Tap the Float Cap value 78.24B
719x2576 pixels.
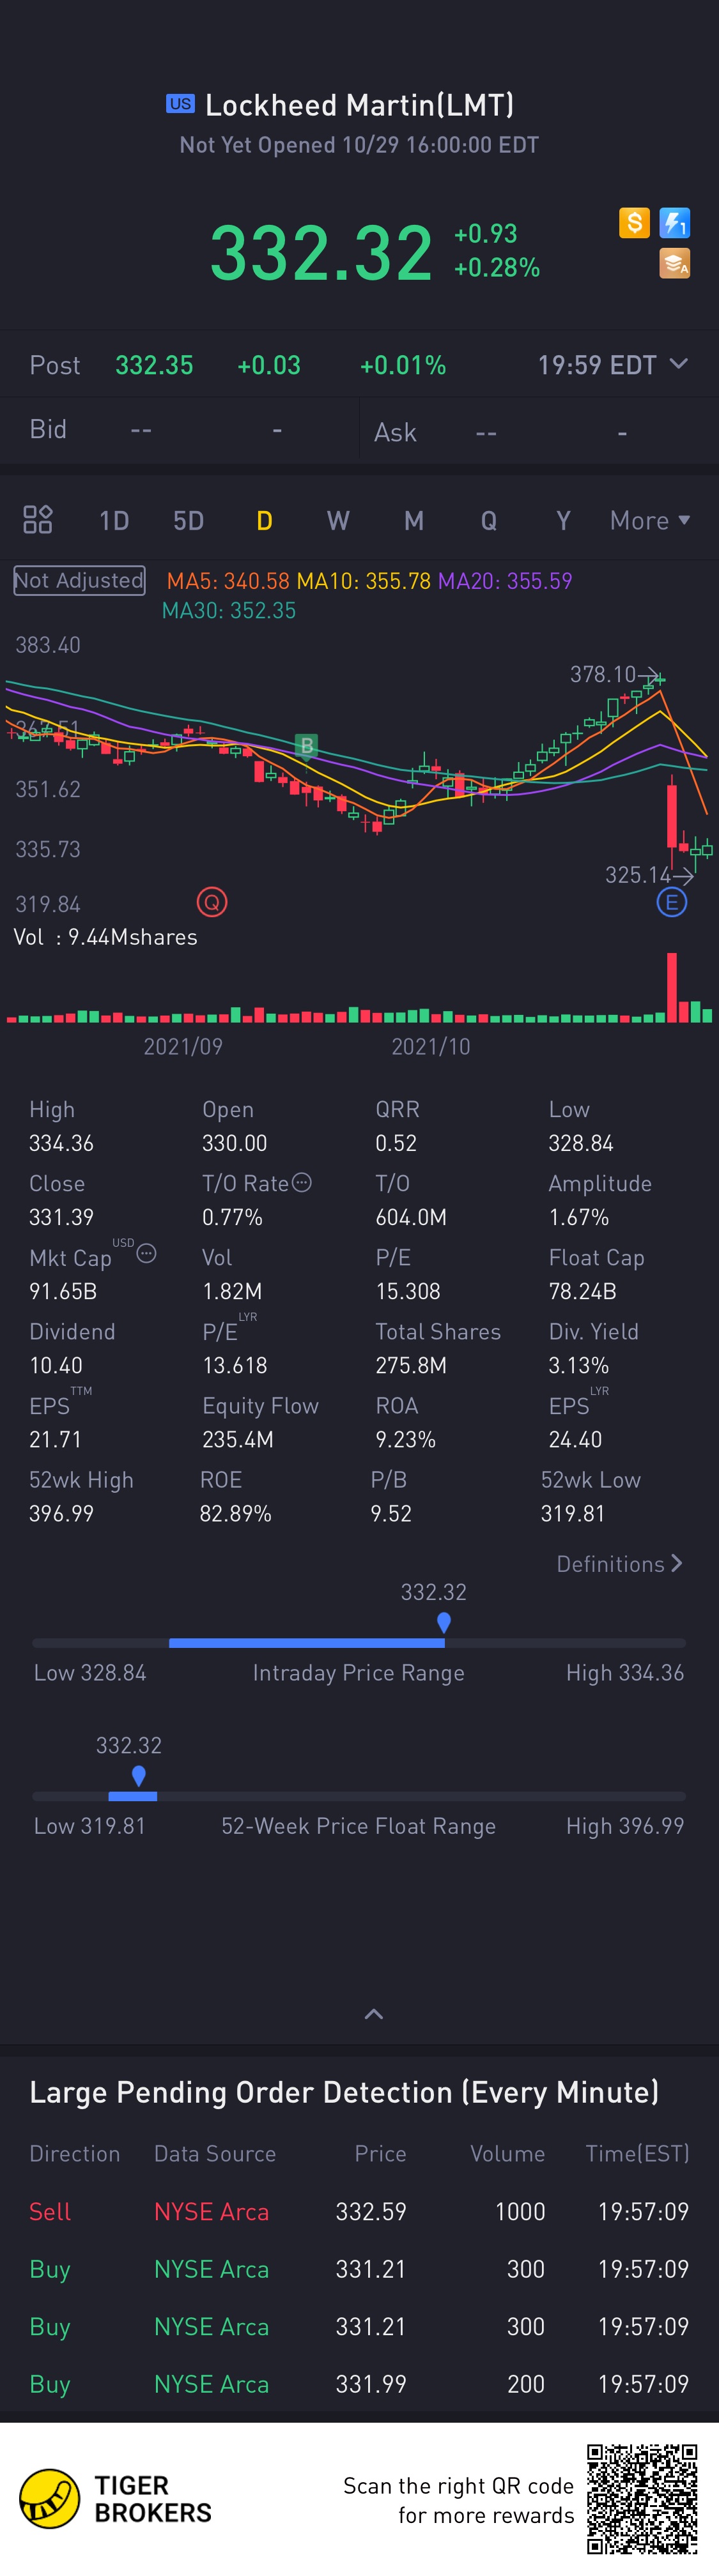pos(582,1291)
